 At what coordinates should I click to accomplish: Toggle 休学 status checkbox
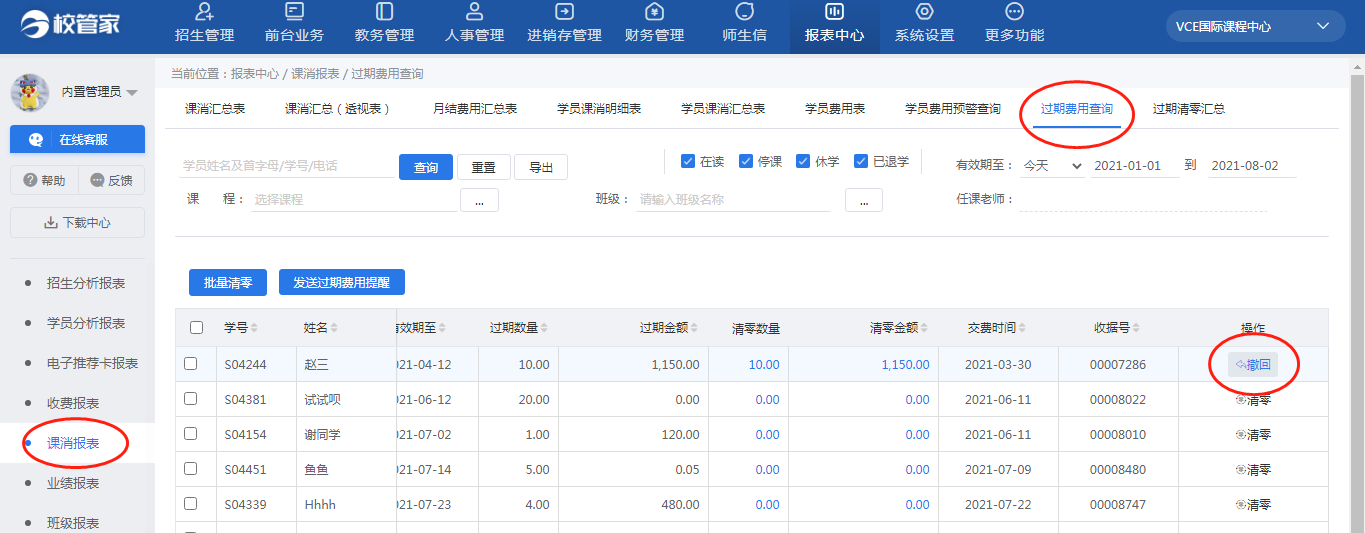(802, 161)
